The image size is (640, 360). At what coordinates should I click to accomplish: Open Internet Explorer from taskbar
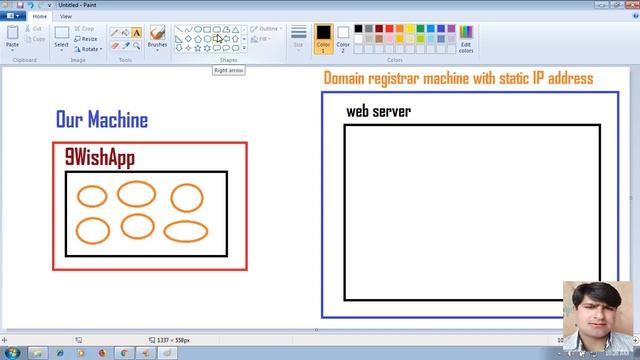(x=60, y=353)
